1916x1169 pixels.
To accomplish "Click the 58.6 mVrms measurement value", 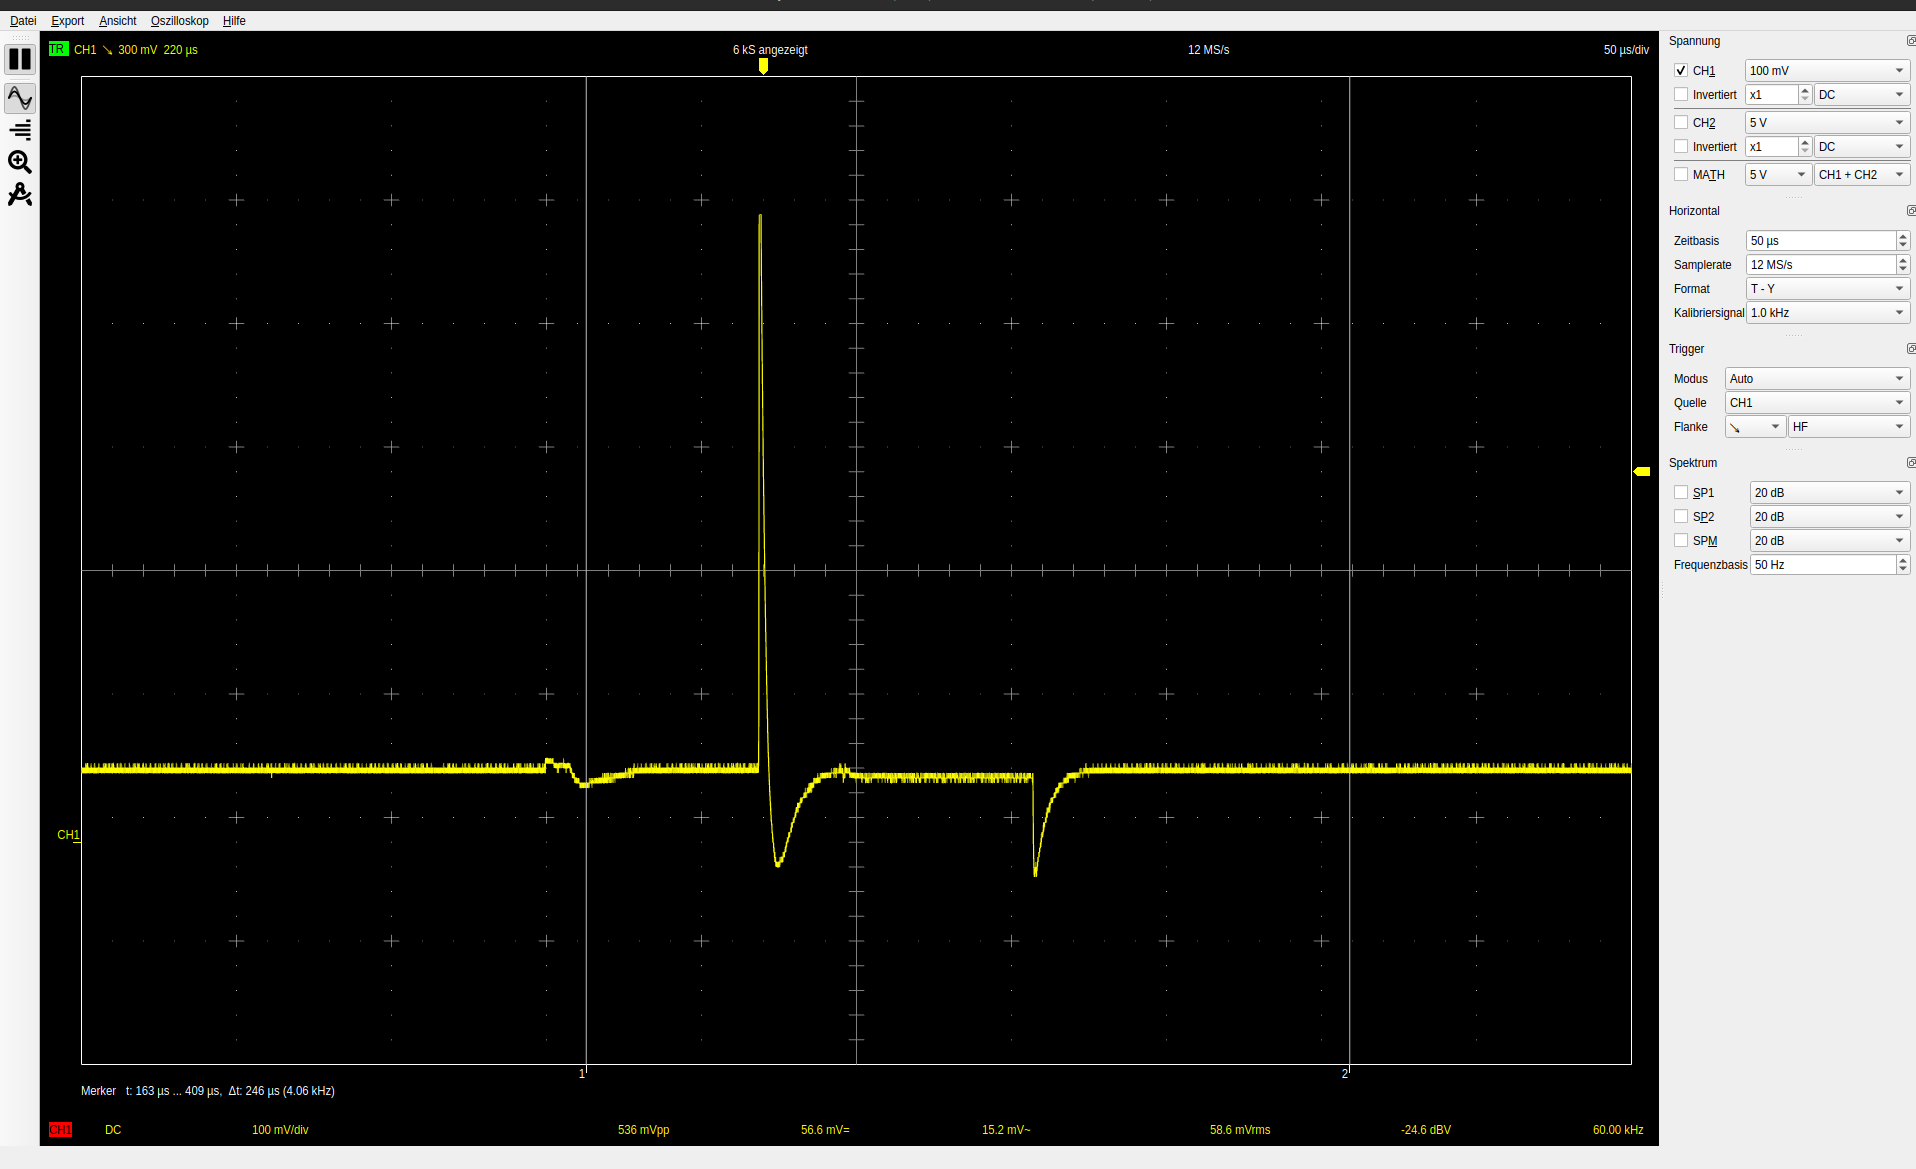I will (x=1240, y=1130).
